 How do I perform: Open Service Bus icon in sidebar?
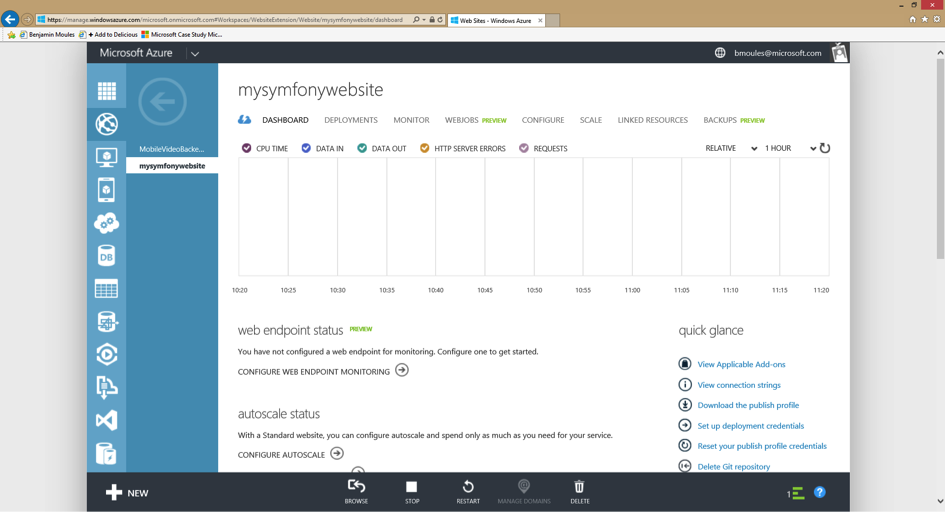tap(107, 387)
